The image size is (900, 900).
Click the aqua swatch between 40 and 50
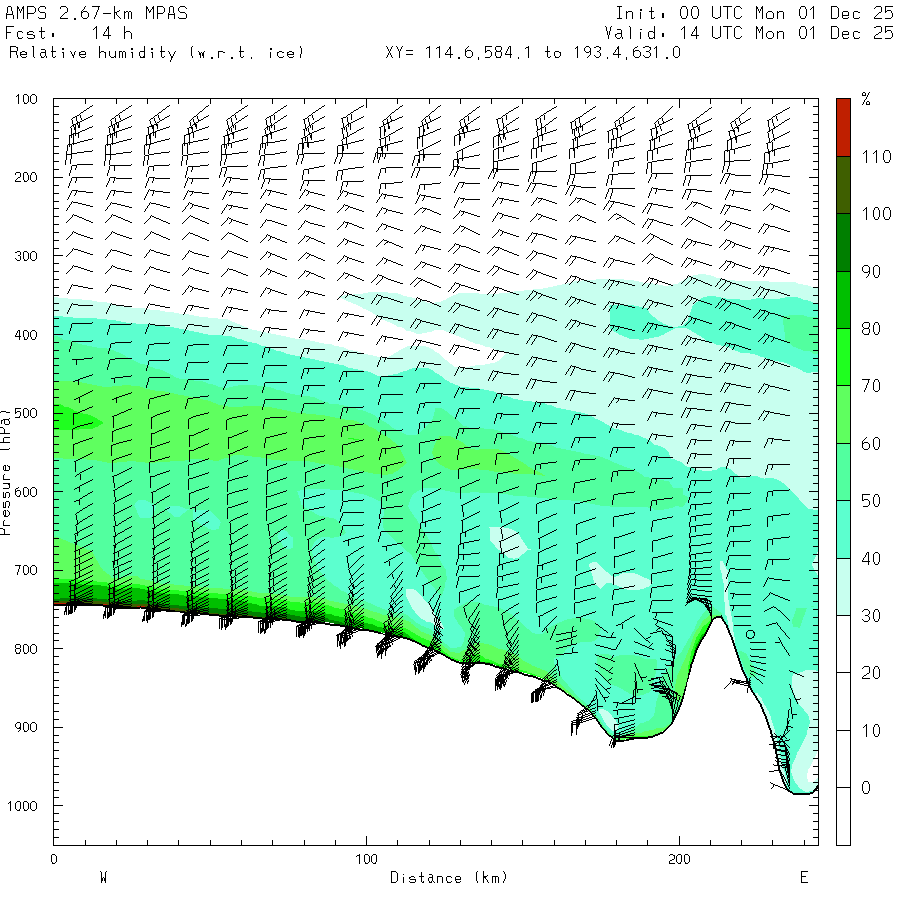click(x=843, y=529)
